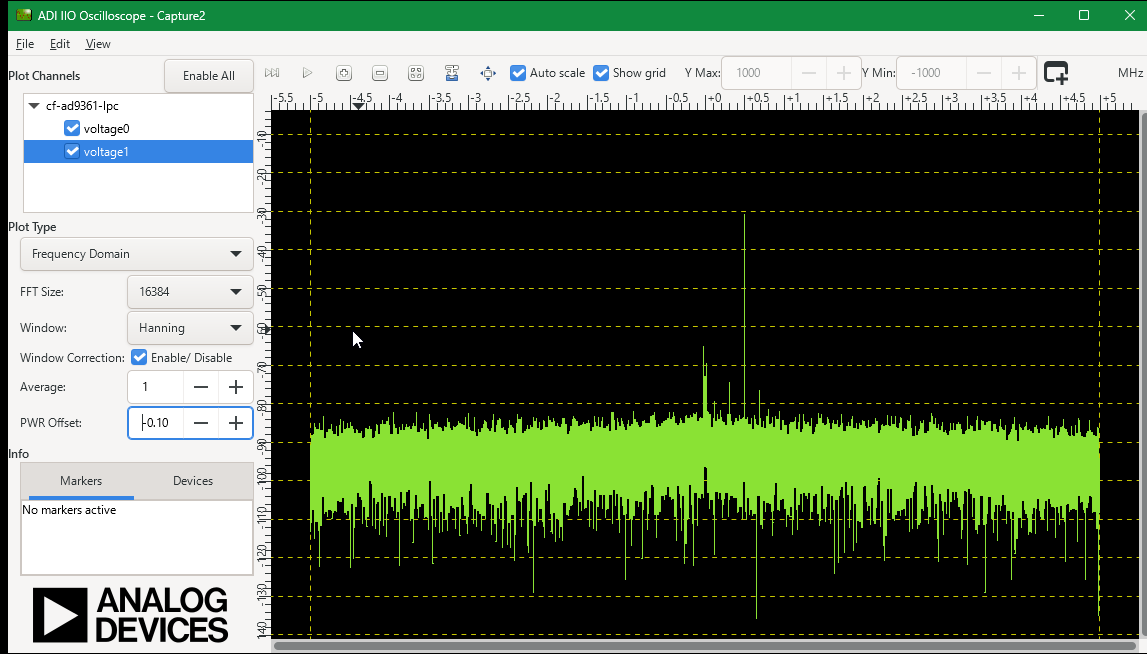Open the Window dropdown showing Hanning

click(x=190, y=328)
